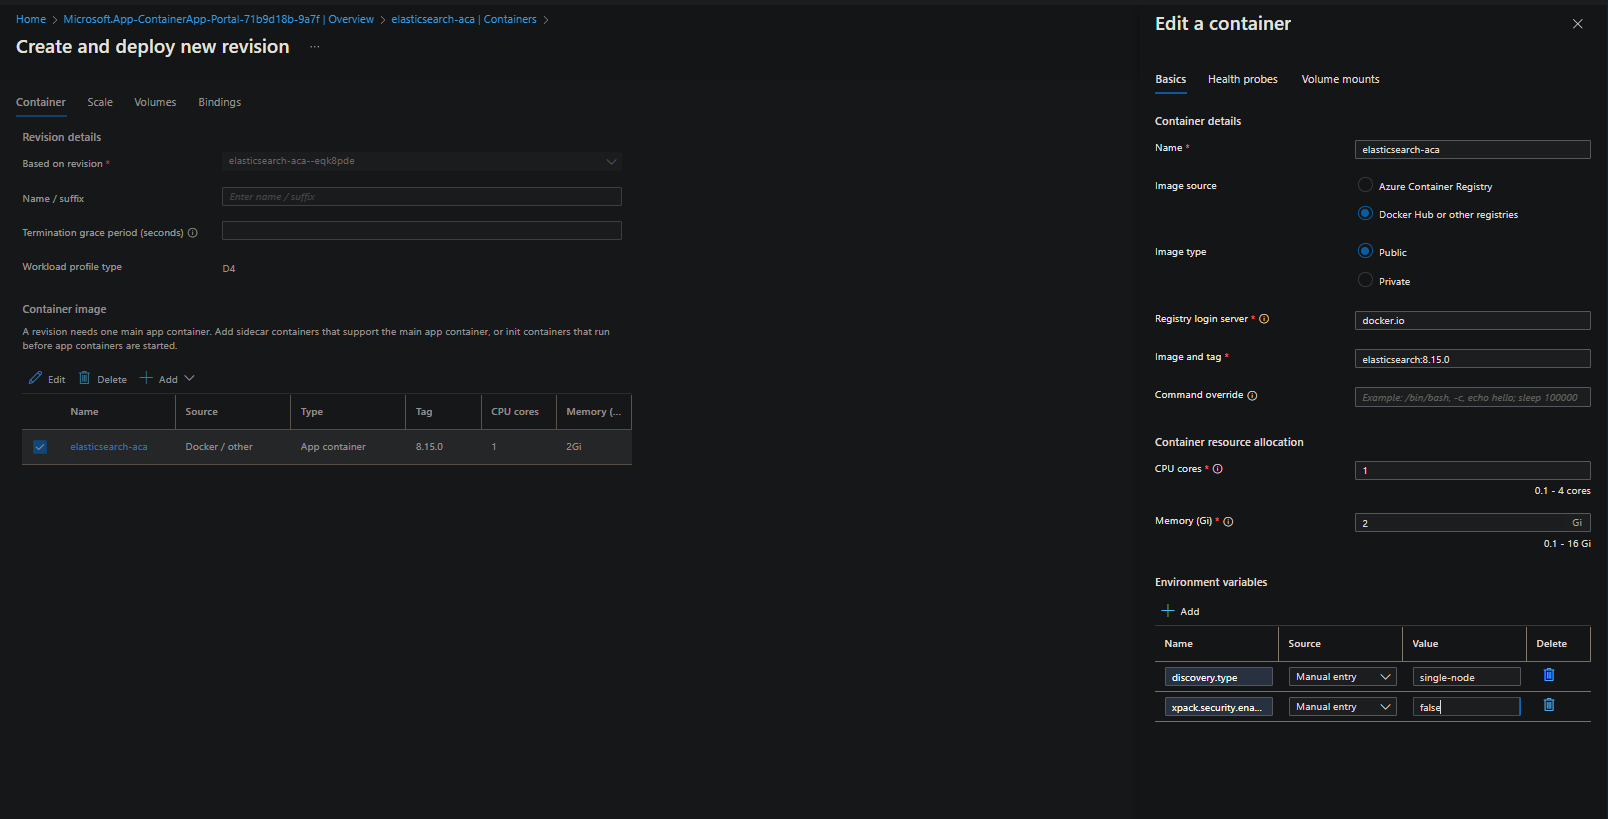Click the CPU cores column header

tap(515, 412)
